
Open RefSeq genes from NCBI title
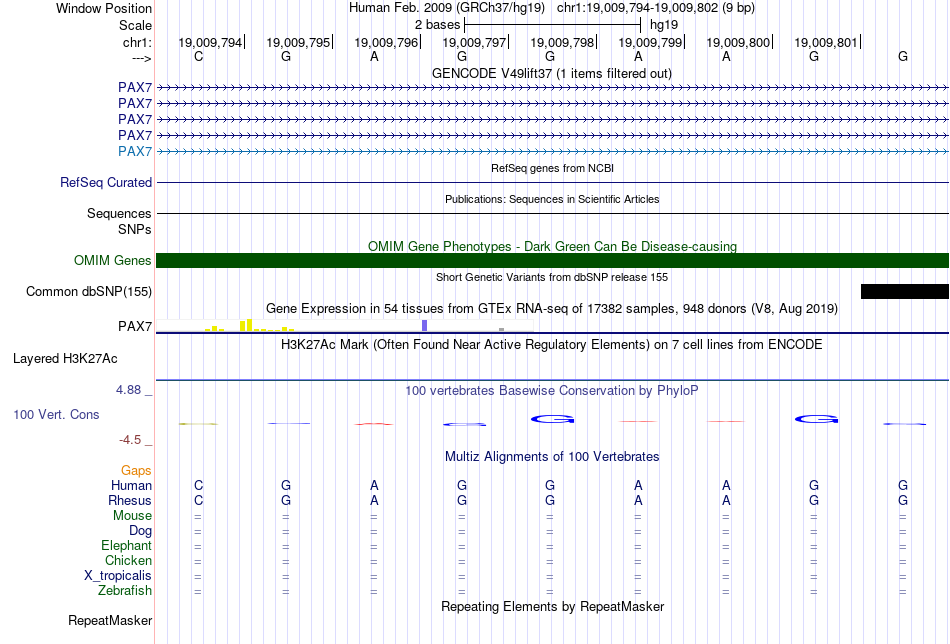click(x=552, y=168)
